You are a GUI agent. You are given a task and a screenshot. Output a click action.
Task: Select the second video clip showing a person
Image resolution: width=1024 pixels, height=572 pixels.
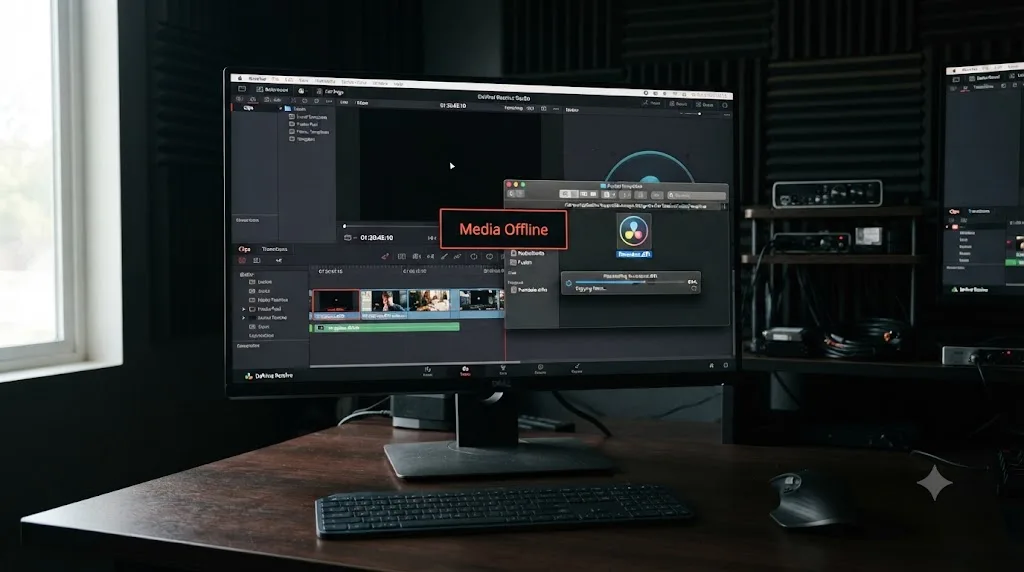coord(384,304)
